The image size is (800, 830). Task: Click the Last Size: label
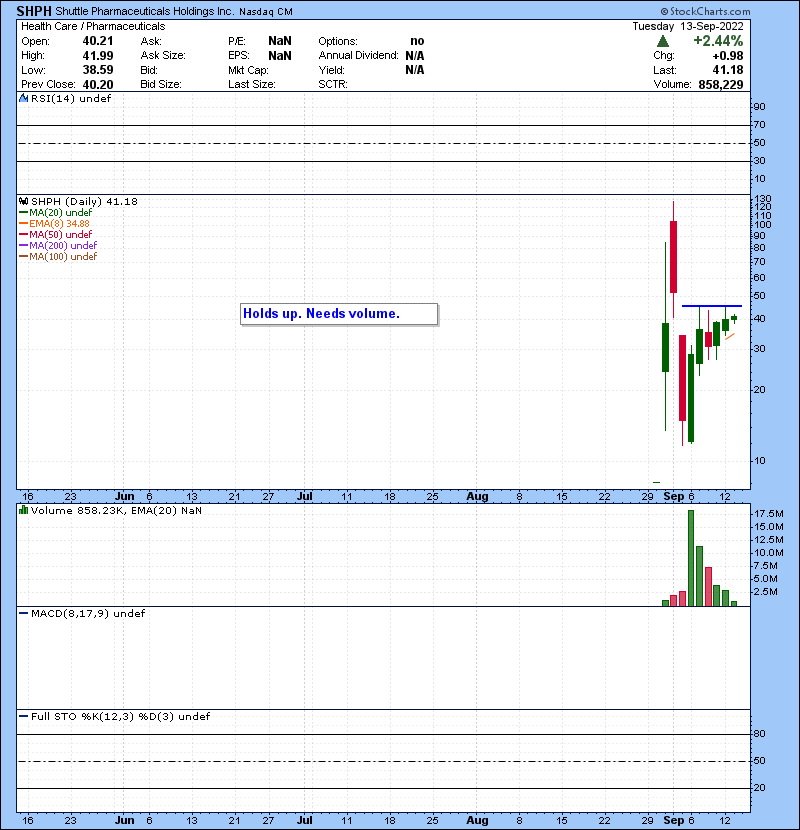tap(252, 85)
